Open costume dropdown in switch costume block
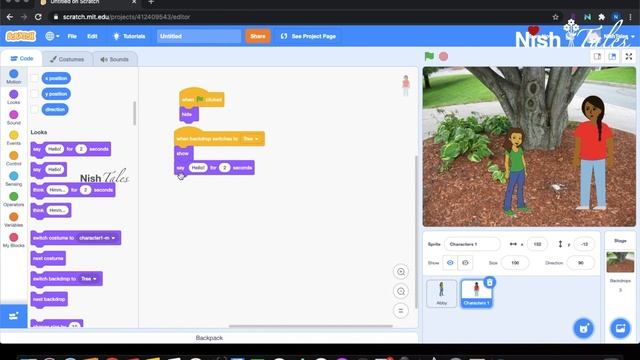640x360 pixels. [97, 238]
